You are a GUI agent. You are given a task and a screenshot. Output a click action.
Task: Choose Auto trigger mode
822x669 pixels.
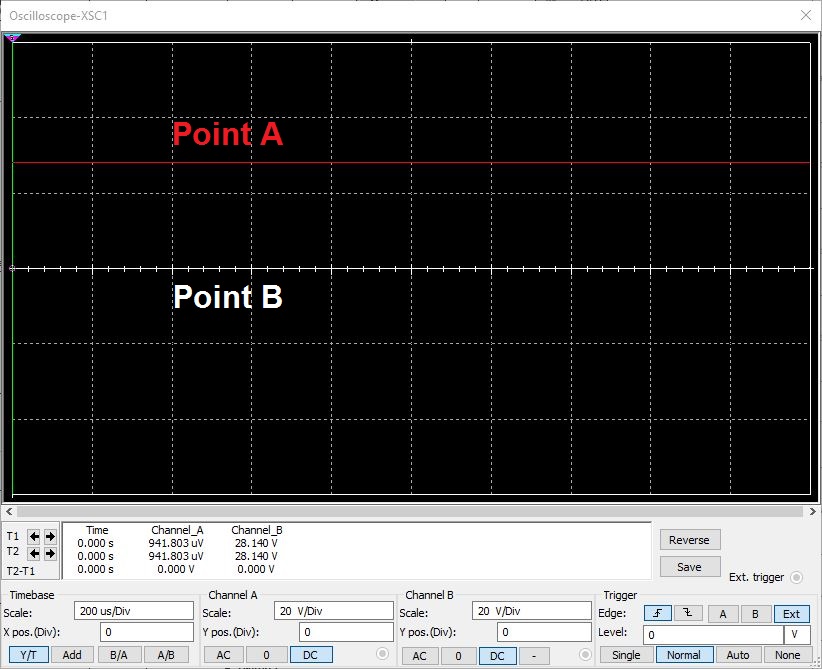tap(738, 655)
